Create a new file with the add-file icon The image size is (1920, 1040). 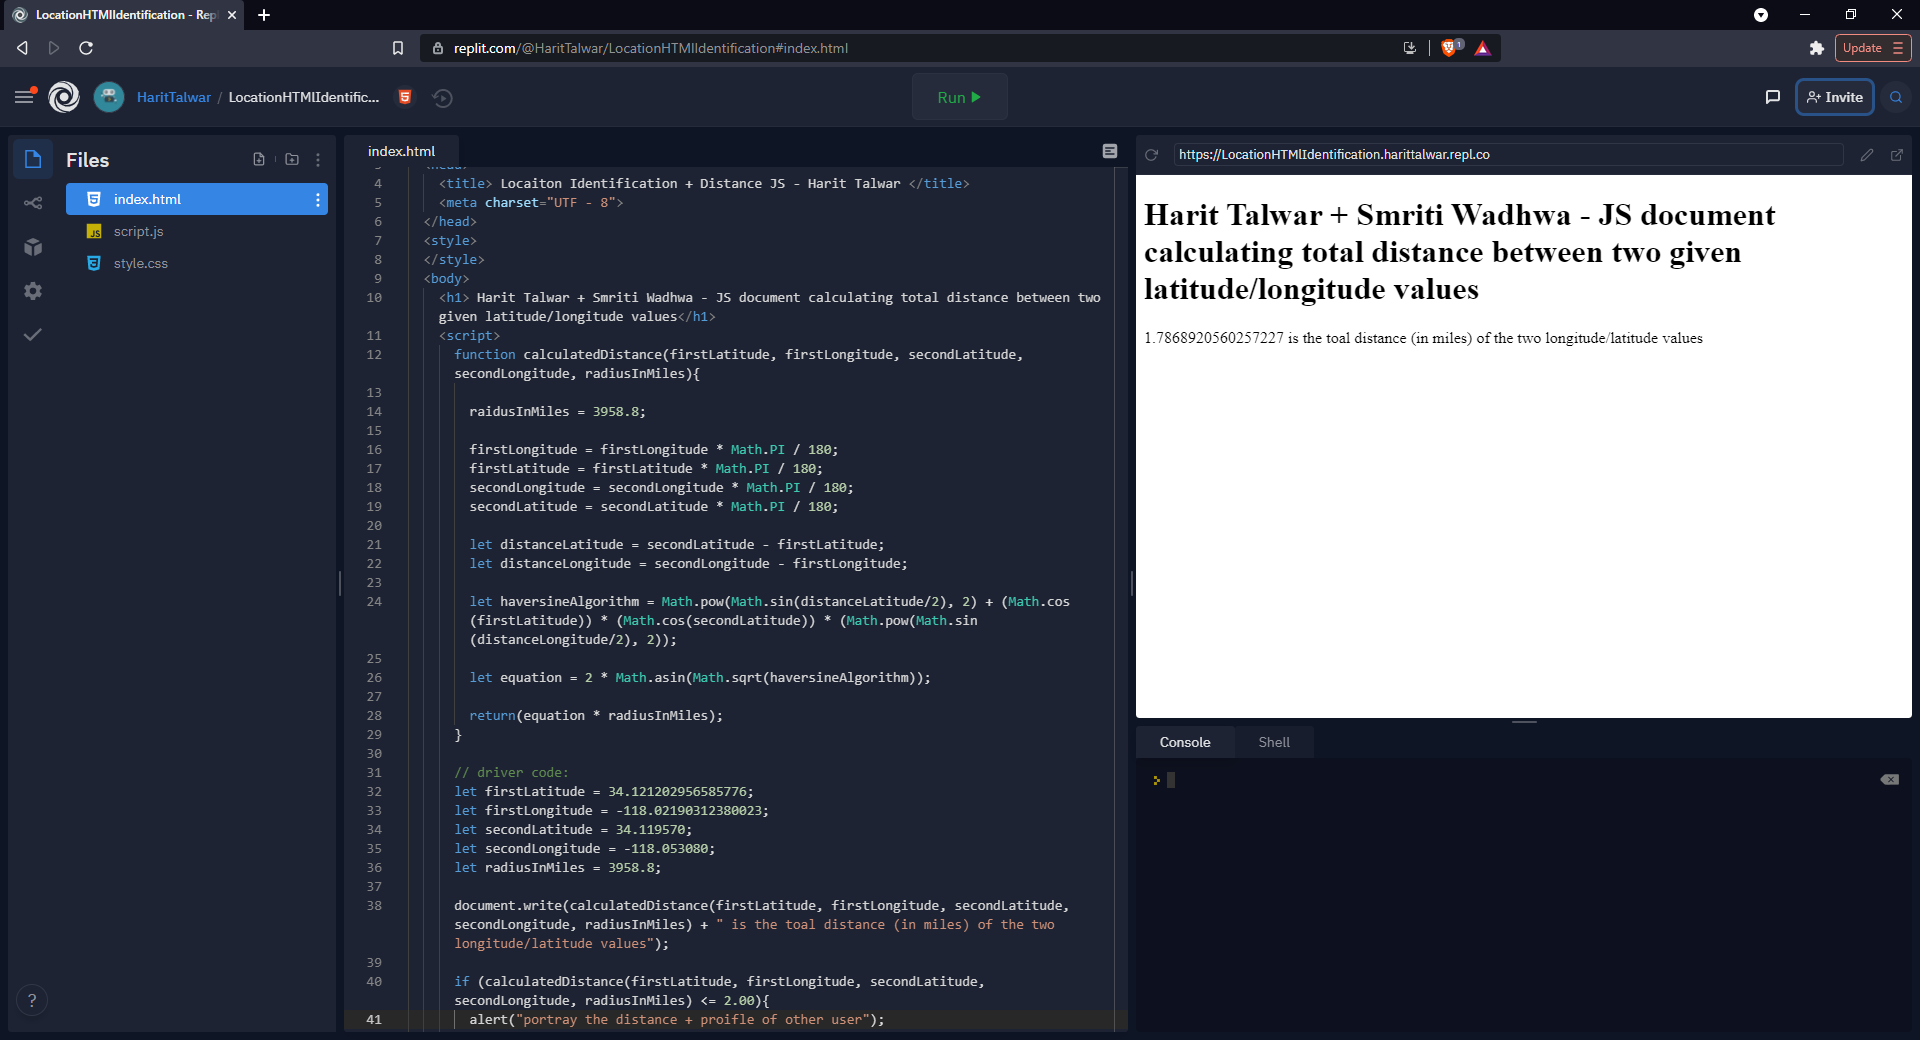tap(259, 159)
